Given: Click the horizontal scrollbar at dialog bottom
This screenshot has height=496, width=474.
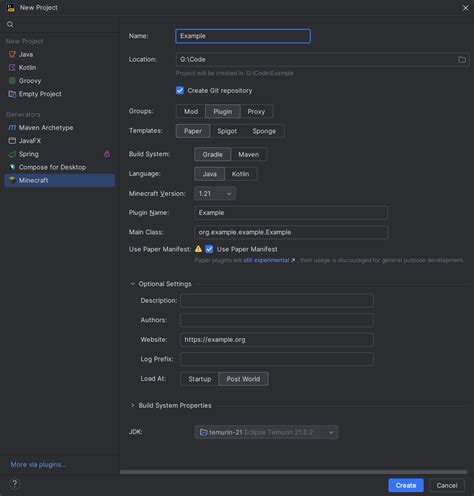Looking at the screenshot, I should [293, 472].
